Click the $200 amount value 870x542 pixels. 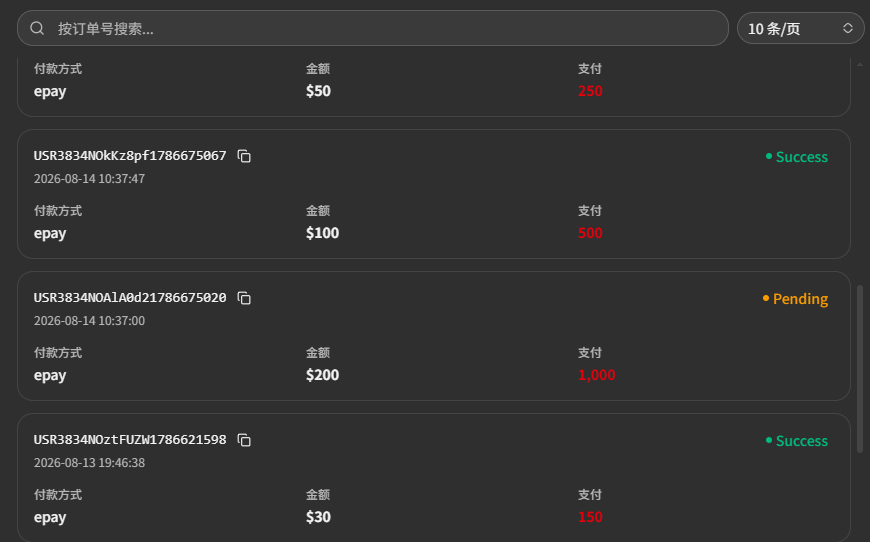coord(322,375)
